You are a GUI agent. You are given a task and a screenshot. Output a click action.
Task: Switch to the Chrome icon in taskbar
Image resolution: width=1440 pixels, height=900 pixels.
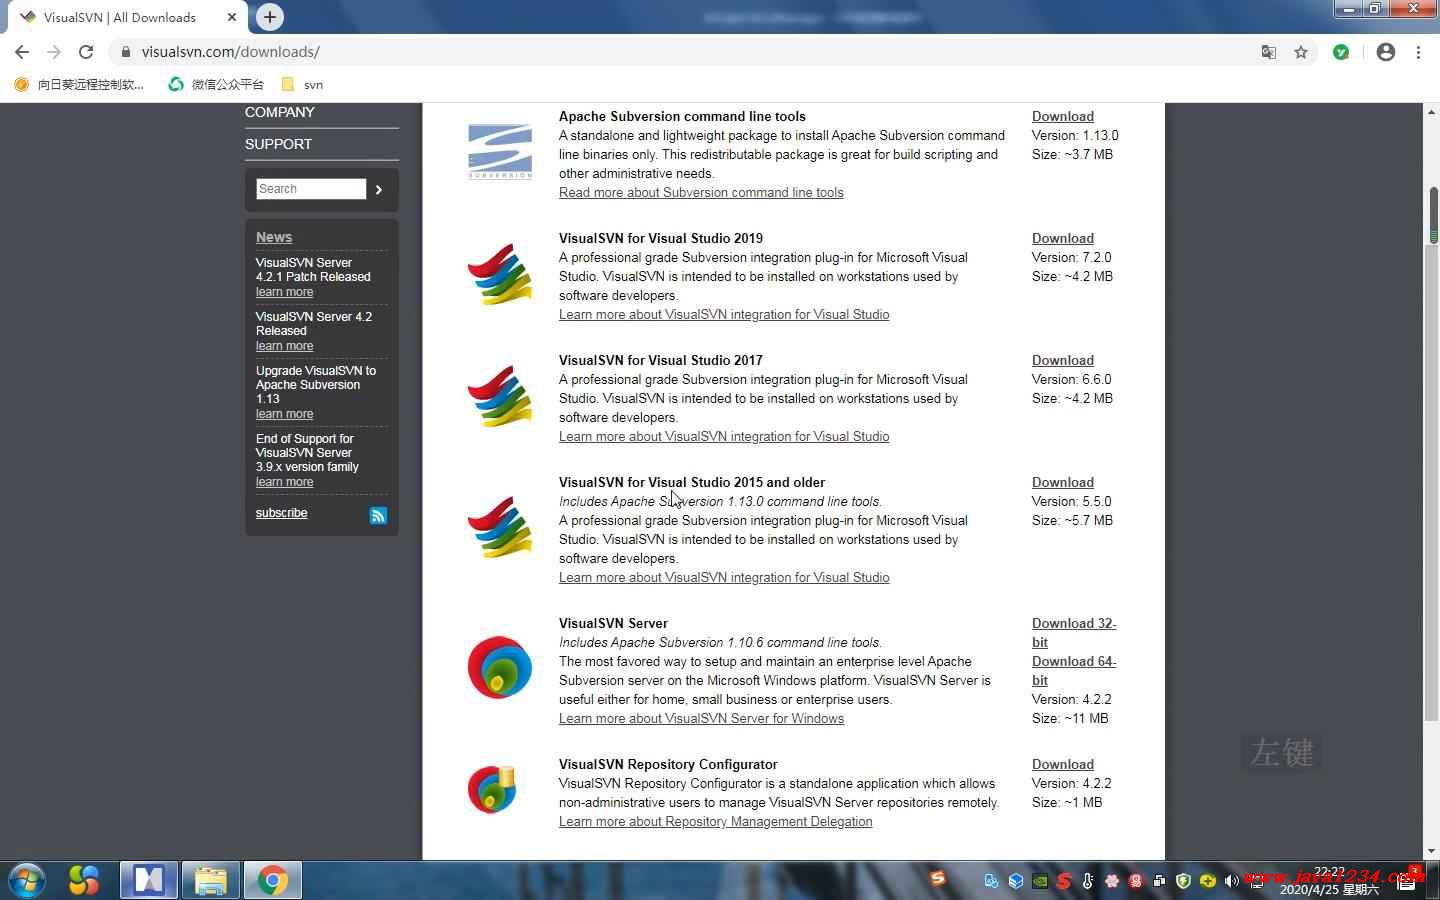272,880
